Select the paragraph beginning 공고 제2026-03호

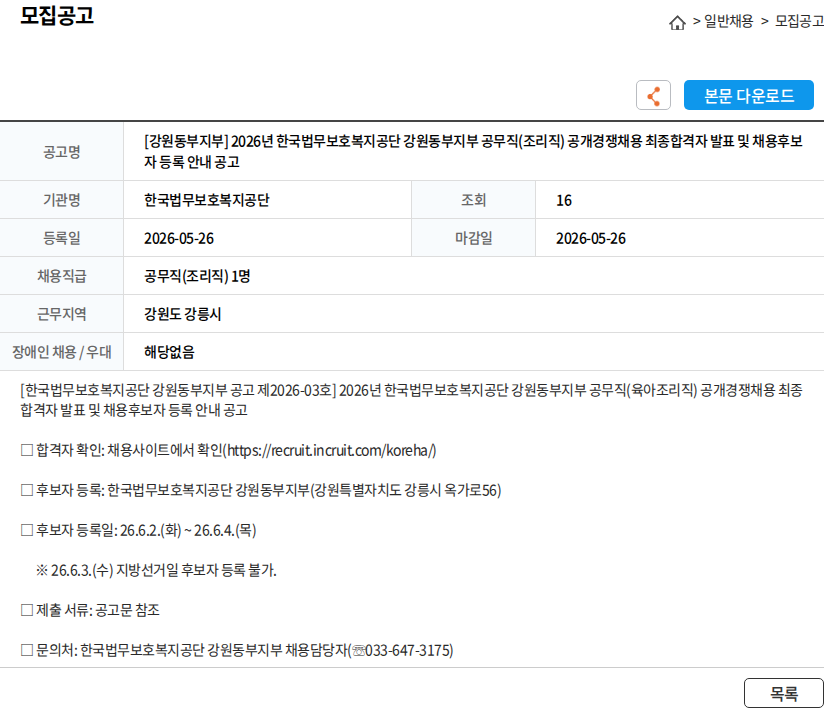point(411,400)
